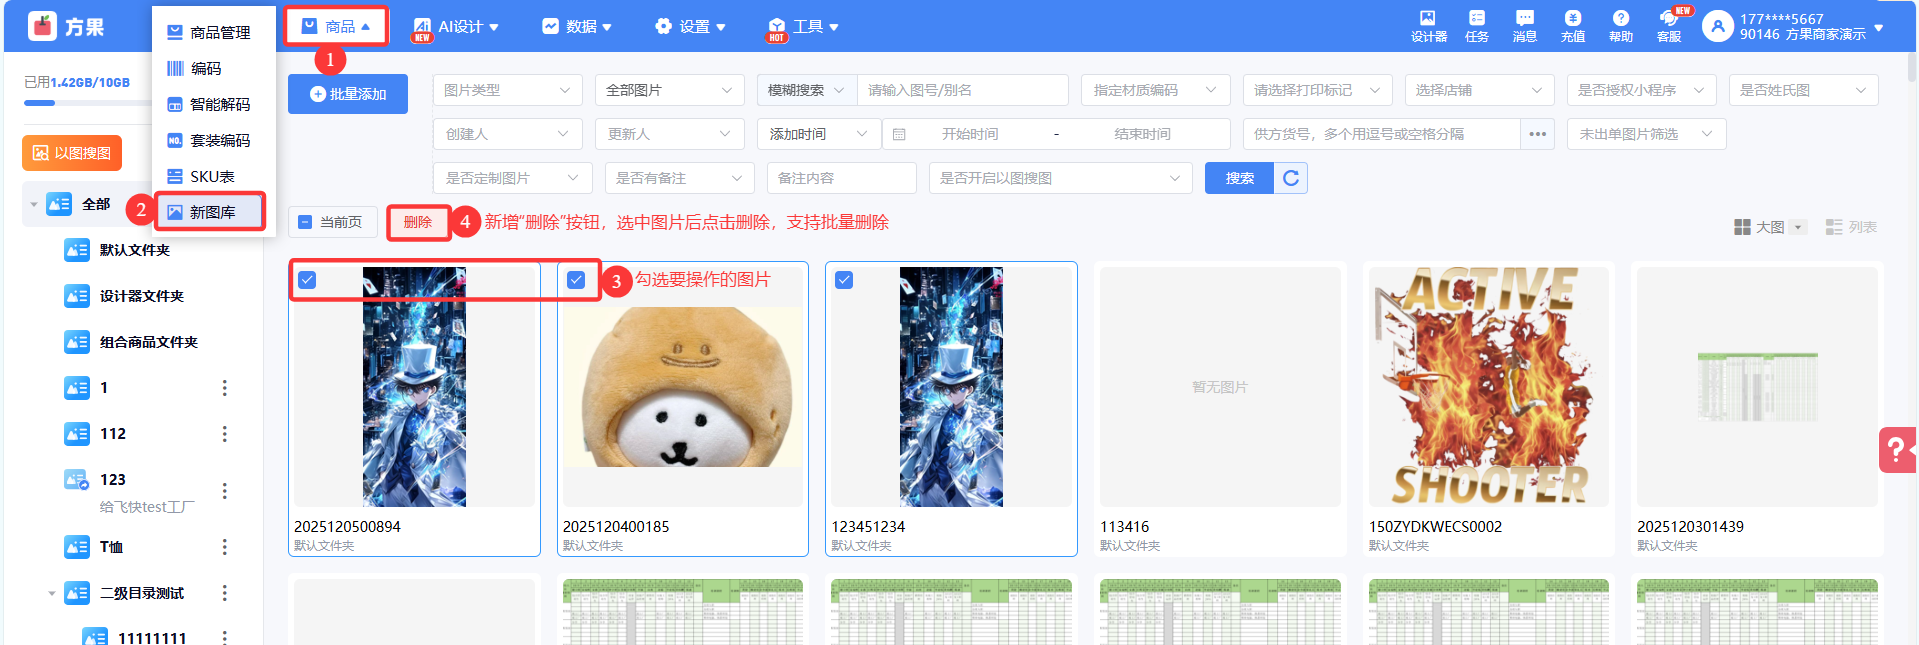Open more options for folder 123
1919x645 pixels.
coord(224,491)
